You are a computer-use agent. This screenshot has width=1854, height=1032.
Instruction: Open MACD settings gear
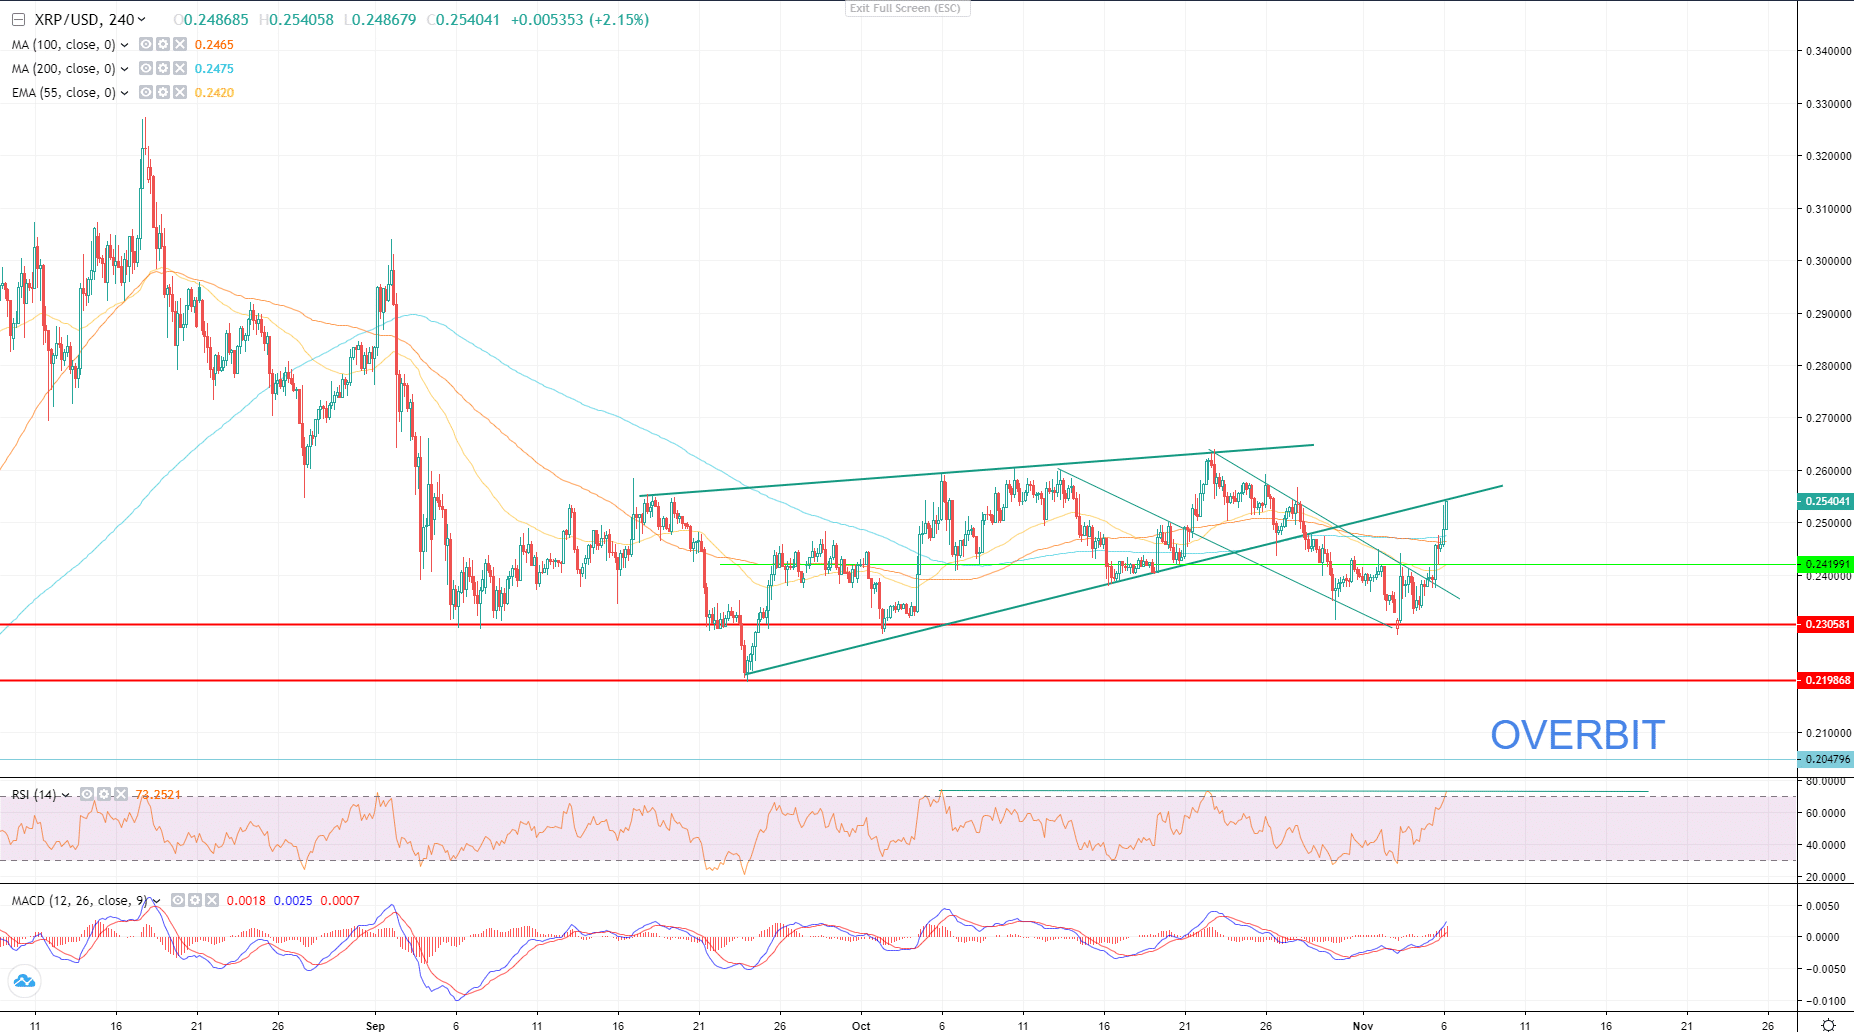tap(195, 900)
